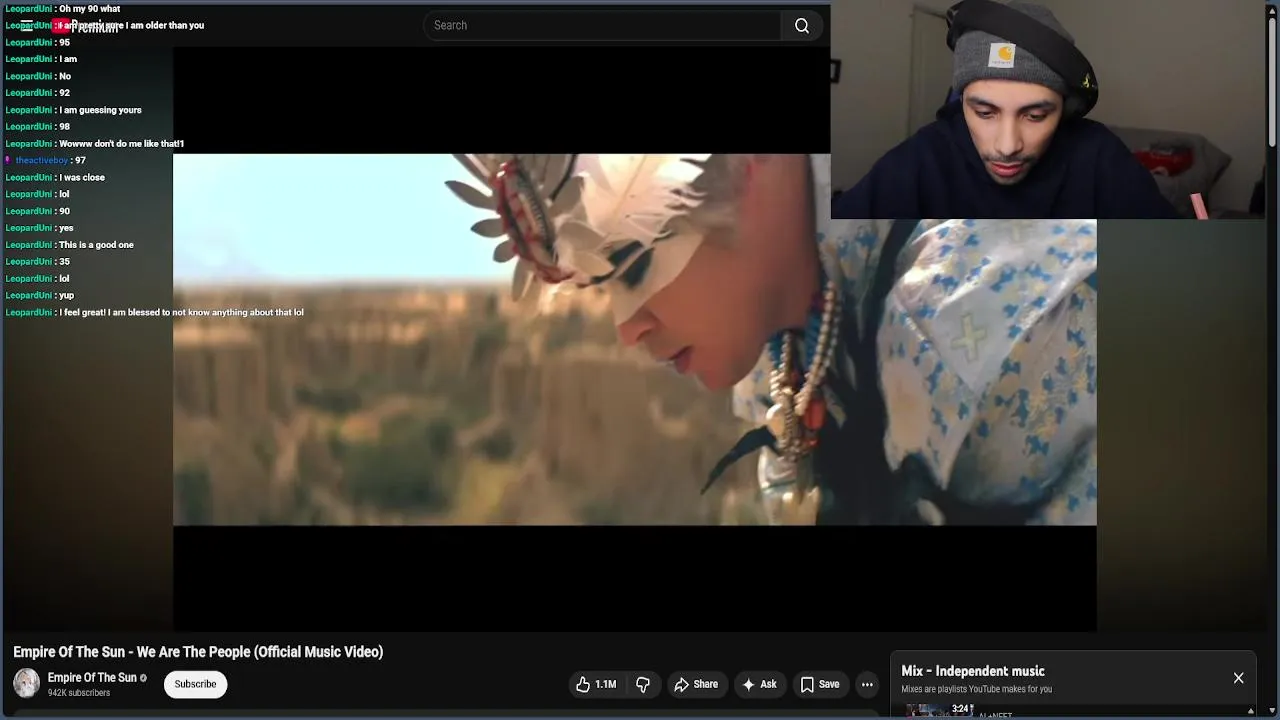Click the verified artist badge
Viewport: 1280px width, 720px height.
143,678
